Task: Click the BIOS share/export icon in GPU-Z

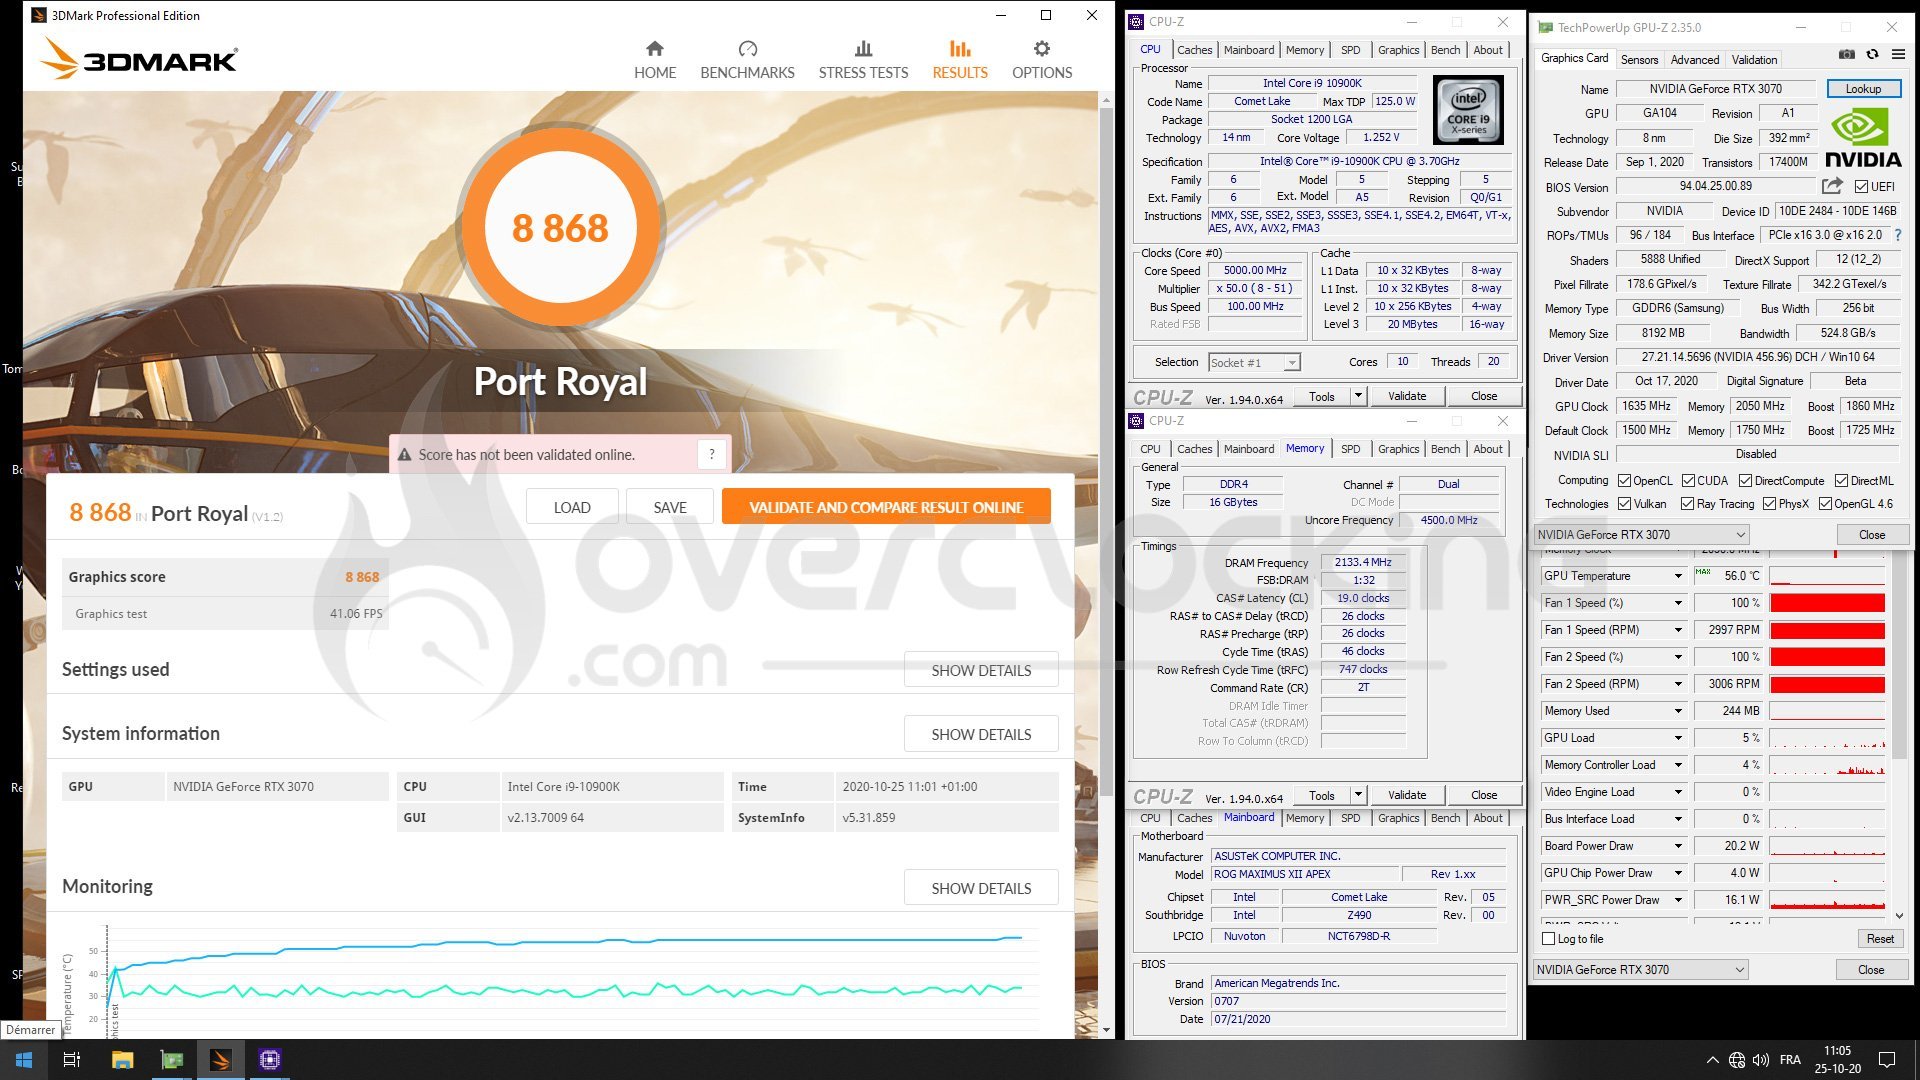Action: click(x=1832, y=186)
